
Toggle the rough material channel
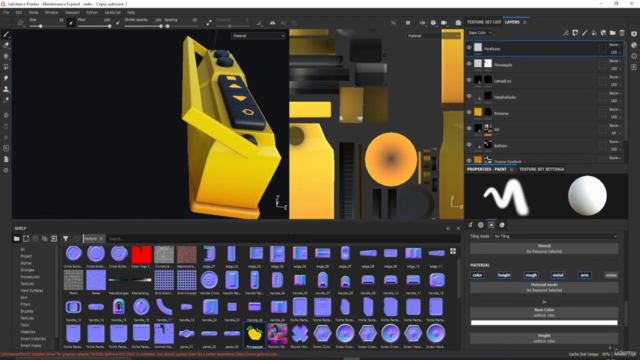(531, 275)
